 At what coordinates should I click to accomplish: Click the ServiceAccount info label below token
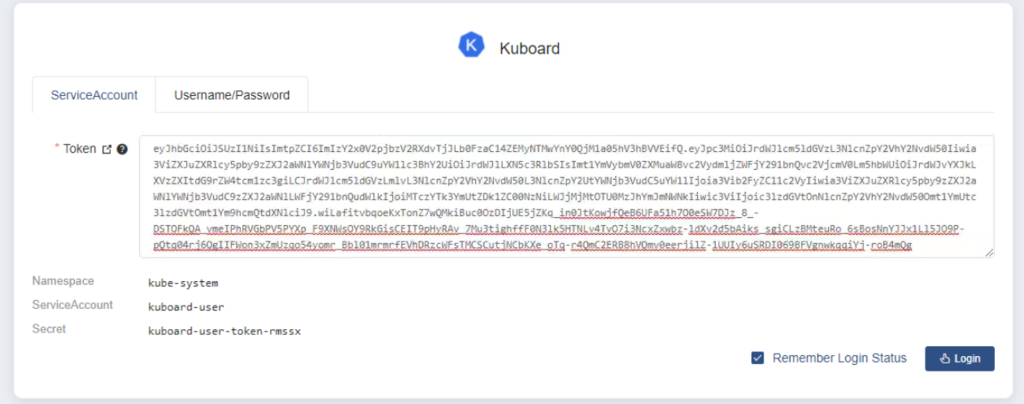(72, 305)
